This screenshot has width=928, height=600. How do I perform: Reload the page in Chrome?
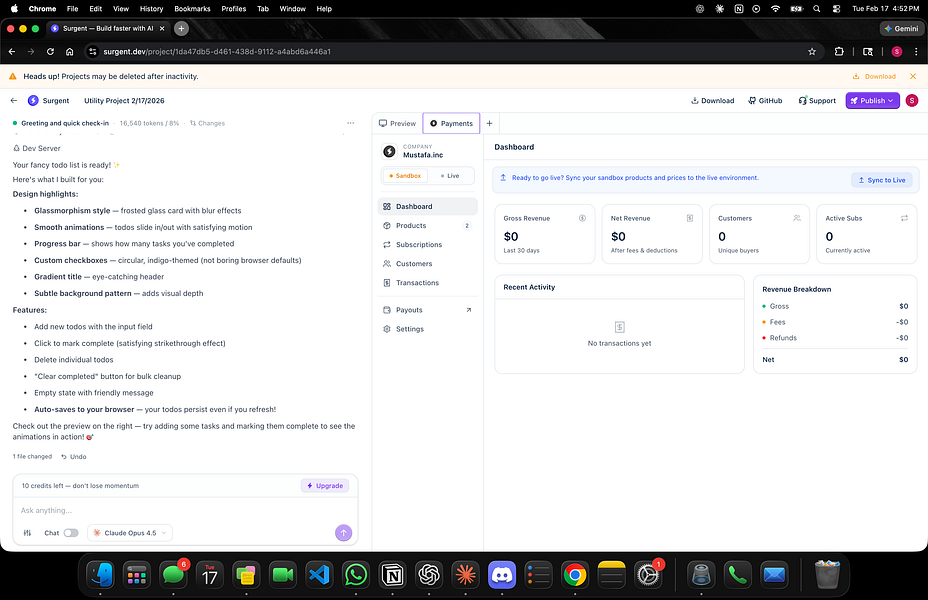(50, 51)
